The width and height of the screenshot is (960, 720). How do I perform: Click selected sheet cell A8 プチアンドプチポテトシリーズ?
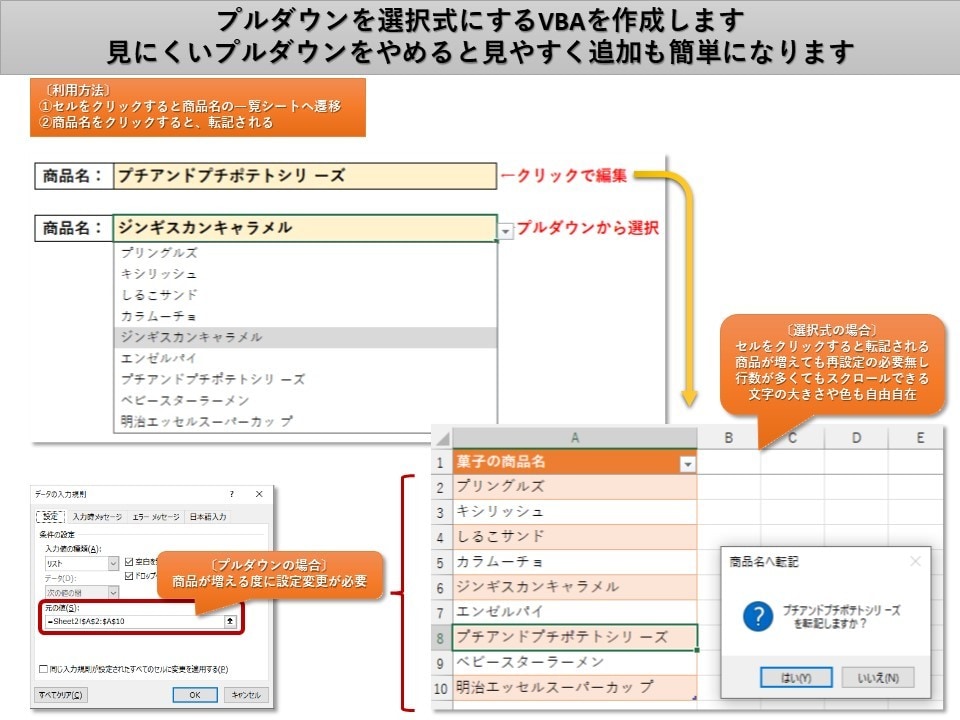[574, 637]
